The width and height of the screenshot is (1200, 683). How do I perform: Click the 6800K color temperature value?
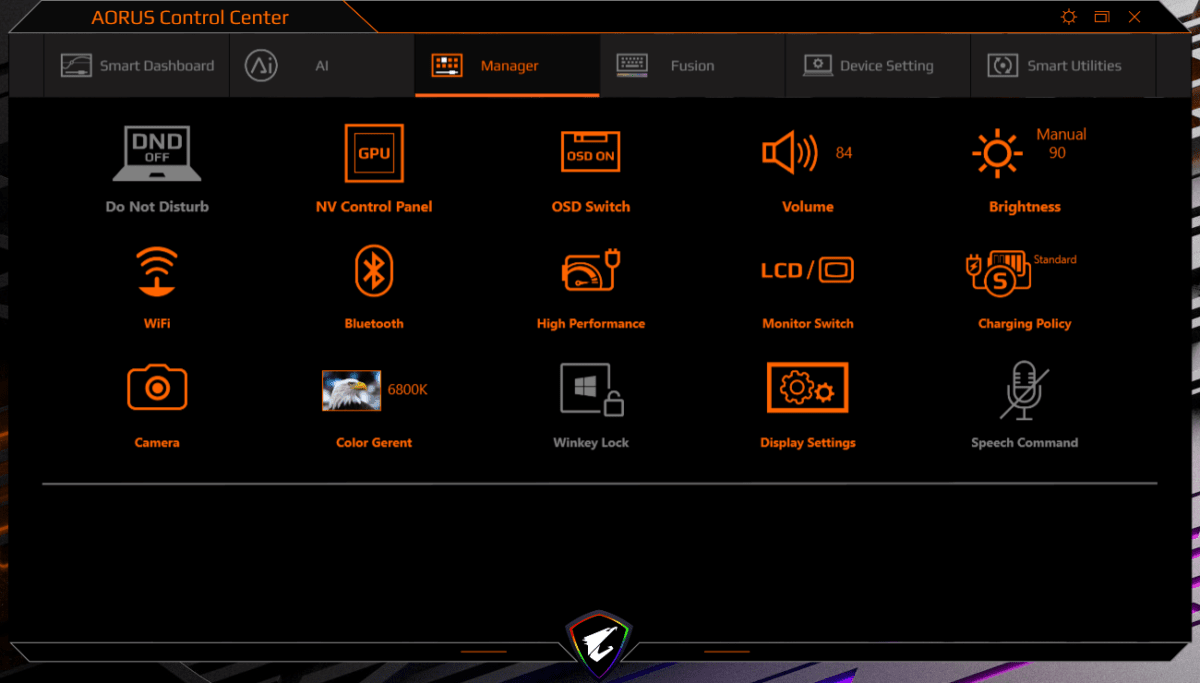coord(407,389)
